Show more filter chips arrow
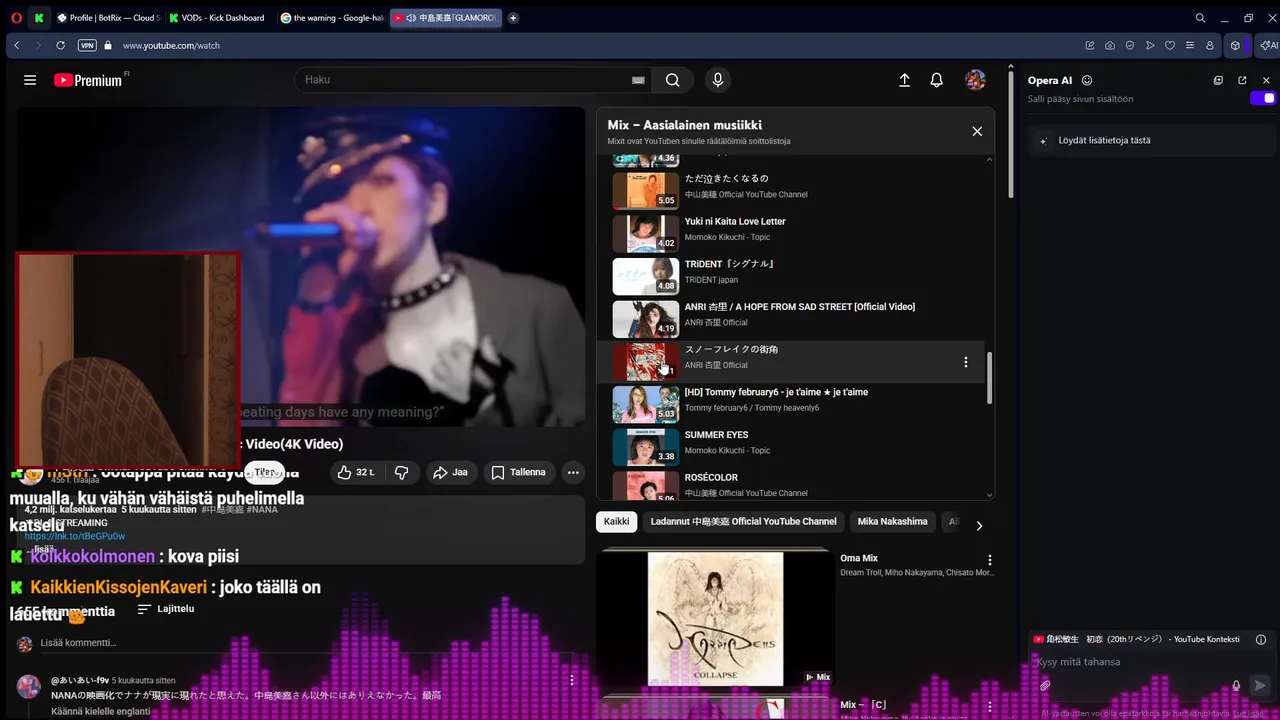Screen dimensions: 1280x720 pyautogui.click(x=979, y=525)
